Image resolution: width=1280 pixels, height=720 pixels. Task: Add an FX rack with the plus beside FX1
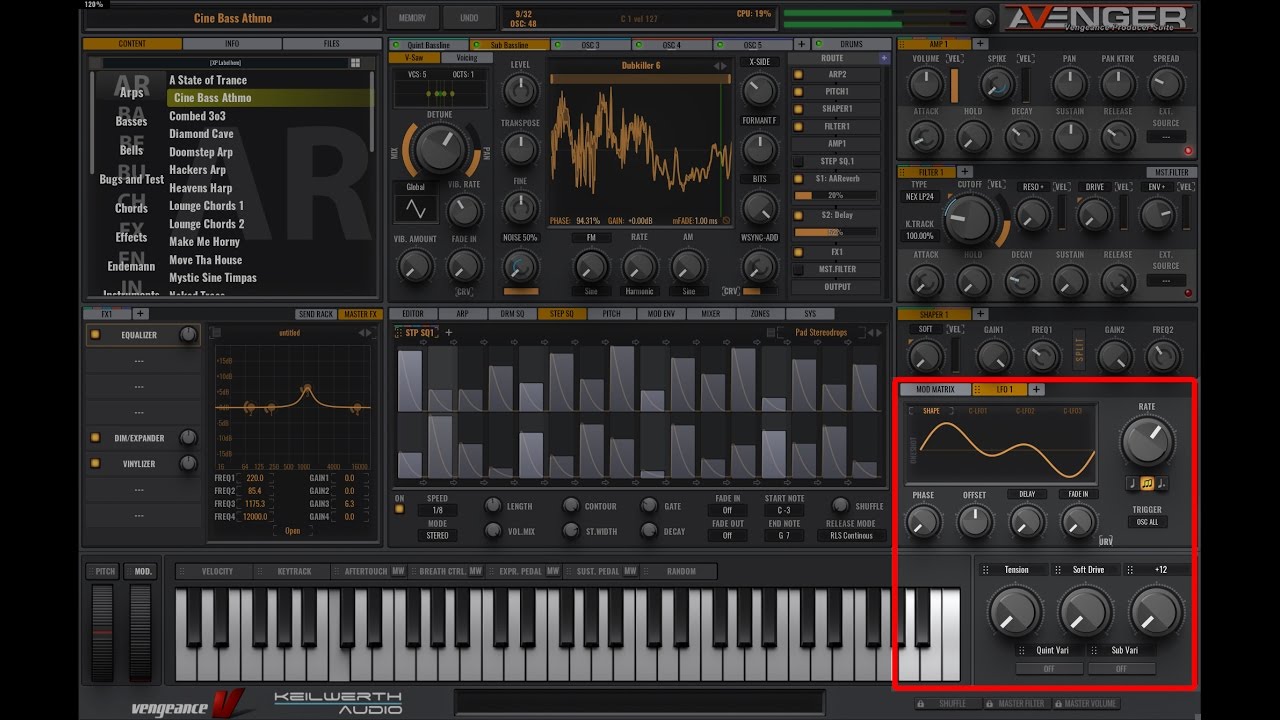coord(140,314)
